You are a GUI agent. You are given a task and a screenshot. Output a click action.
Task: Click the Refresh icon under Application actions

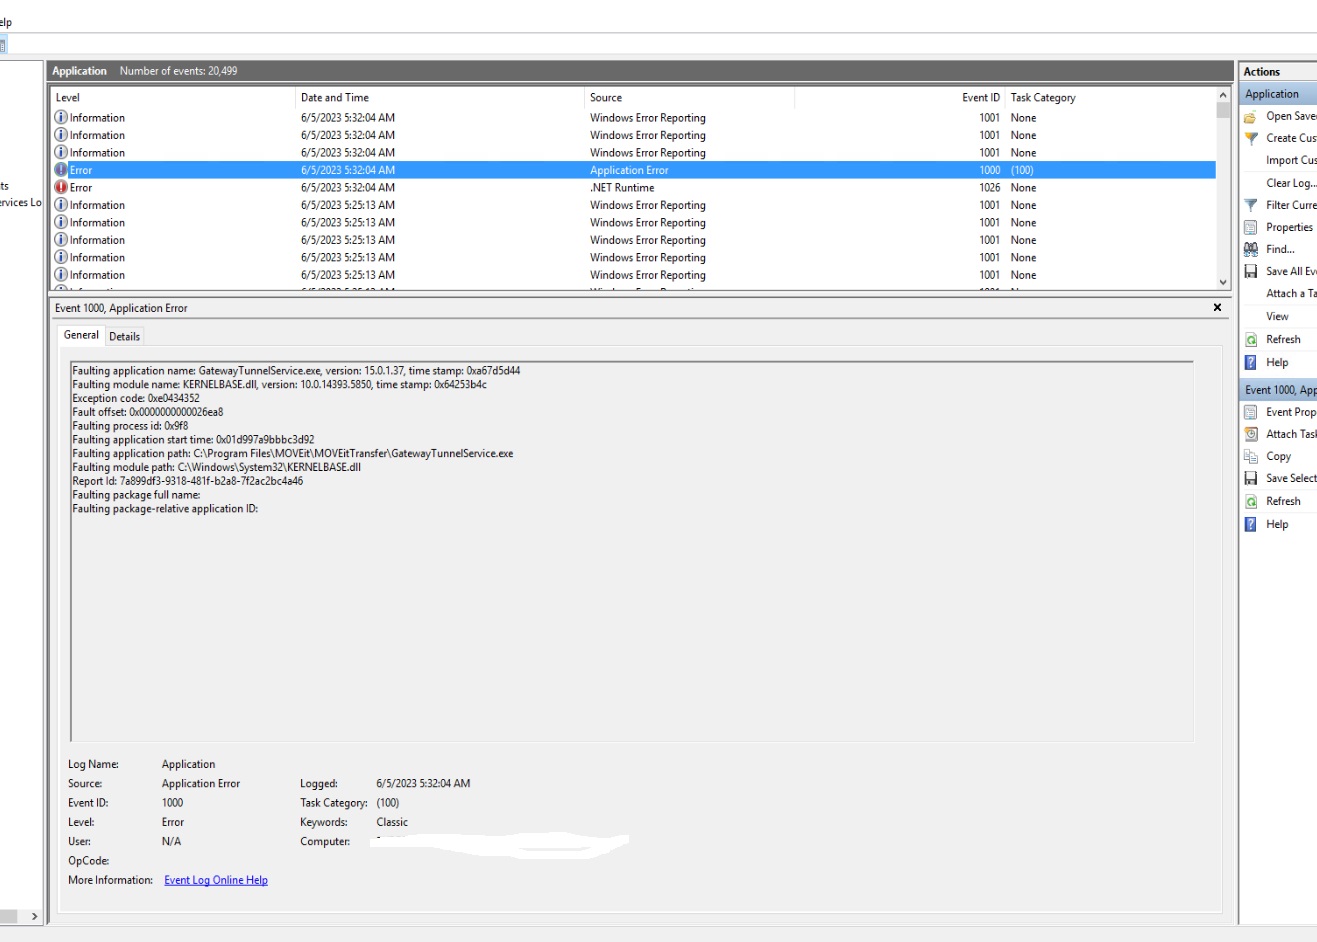pyautogui.click(x=1250, y=340)
